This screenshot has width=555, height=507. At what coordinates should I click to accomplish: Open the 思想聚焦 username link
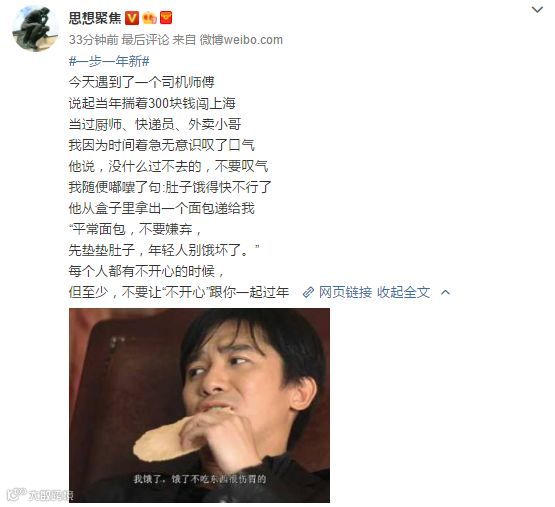pyautogui.click(x=95, y=18)
